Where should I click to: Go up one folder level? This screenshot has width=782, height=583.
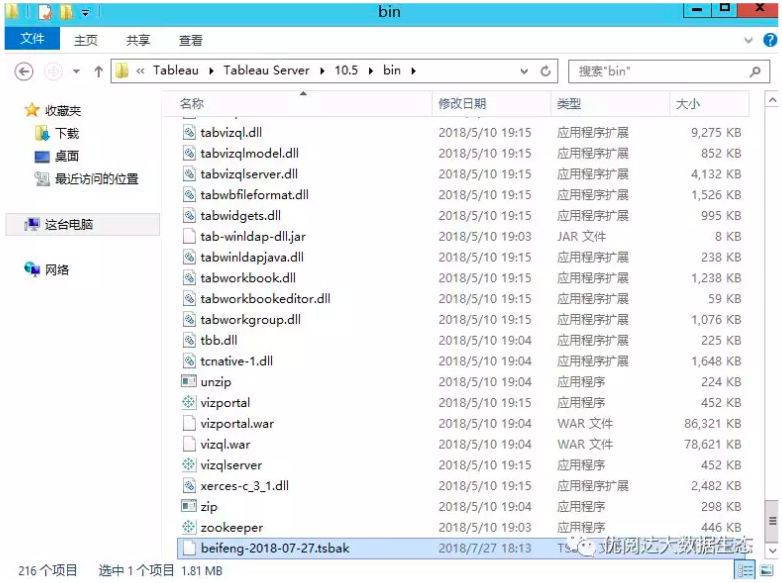coord(99,72)
